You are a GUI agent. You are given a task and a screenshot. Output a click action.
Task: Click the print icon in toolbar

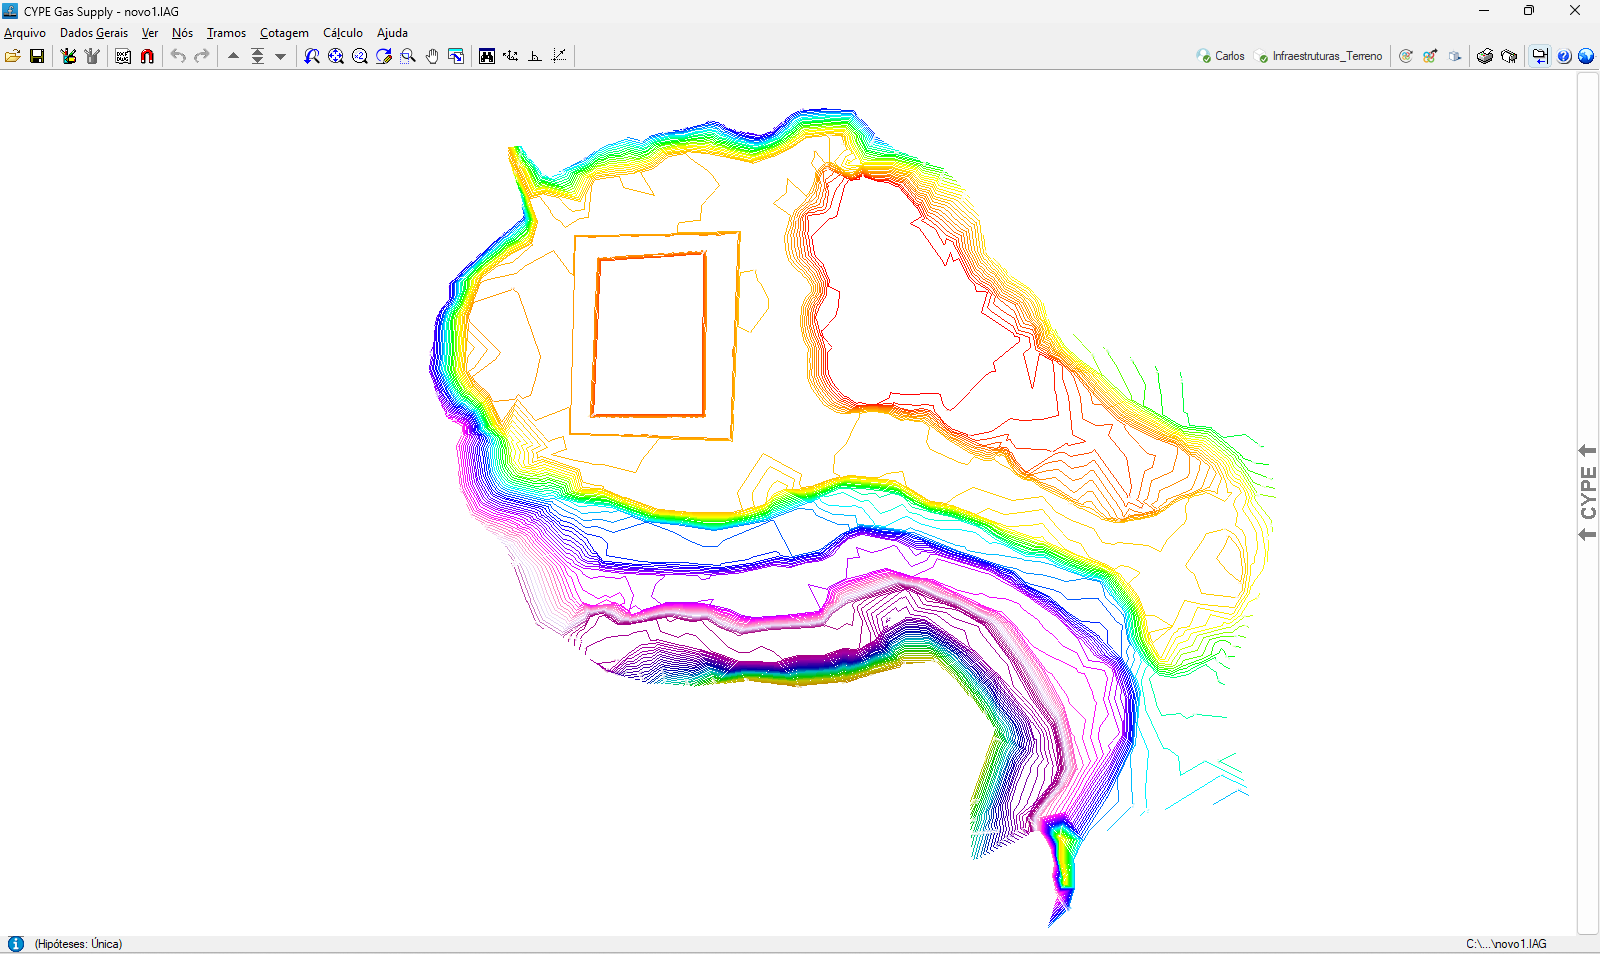[1485, 56]
